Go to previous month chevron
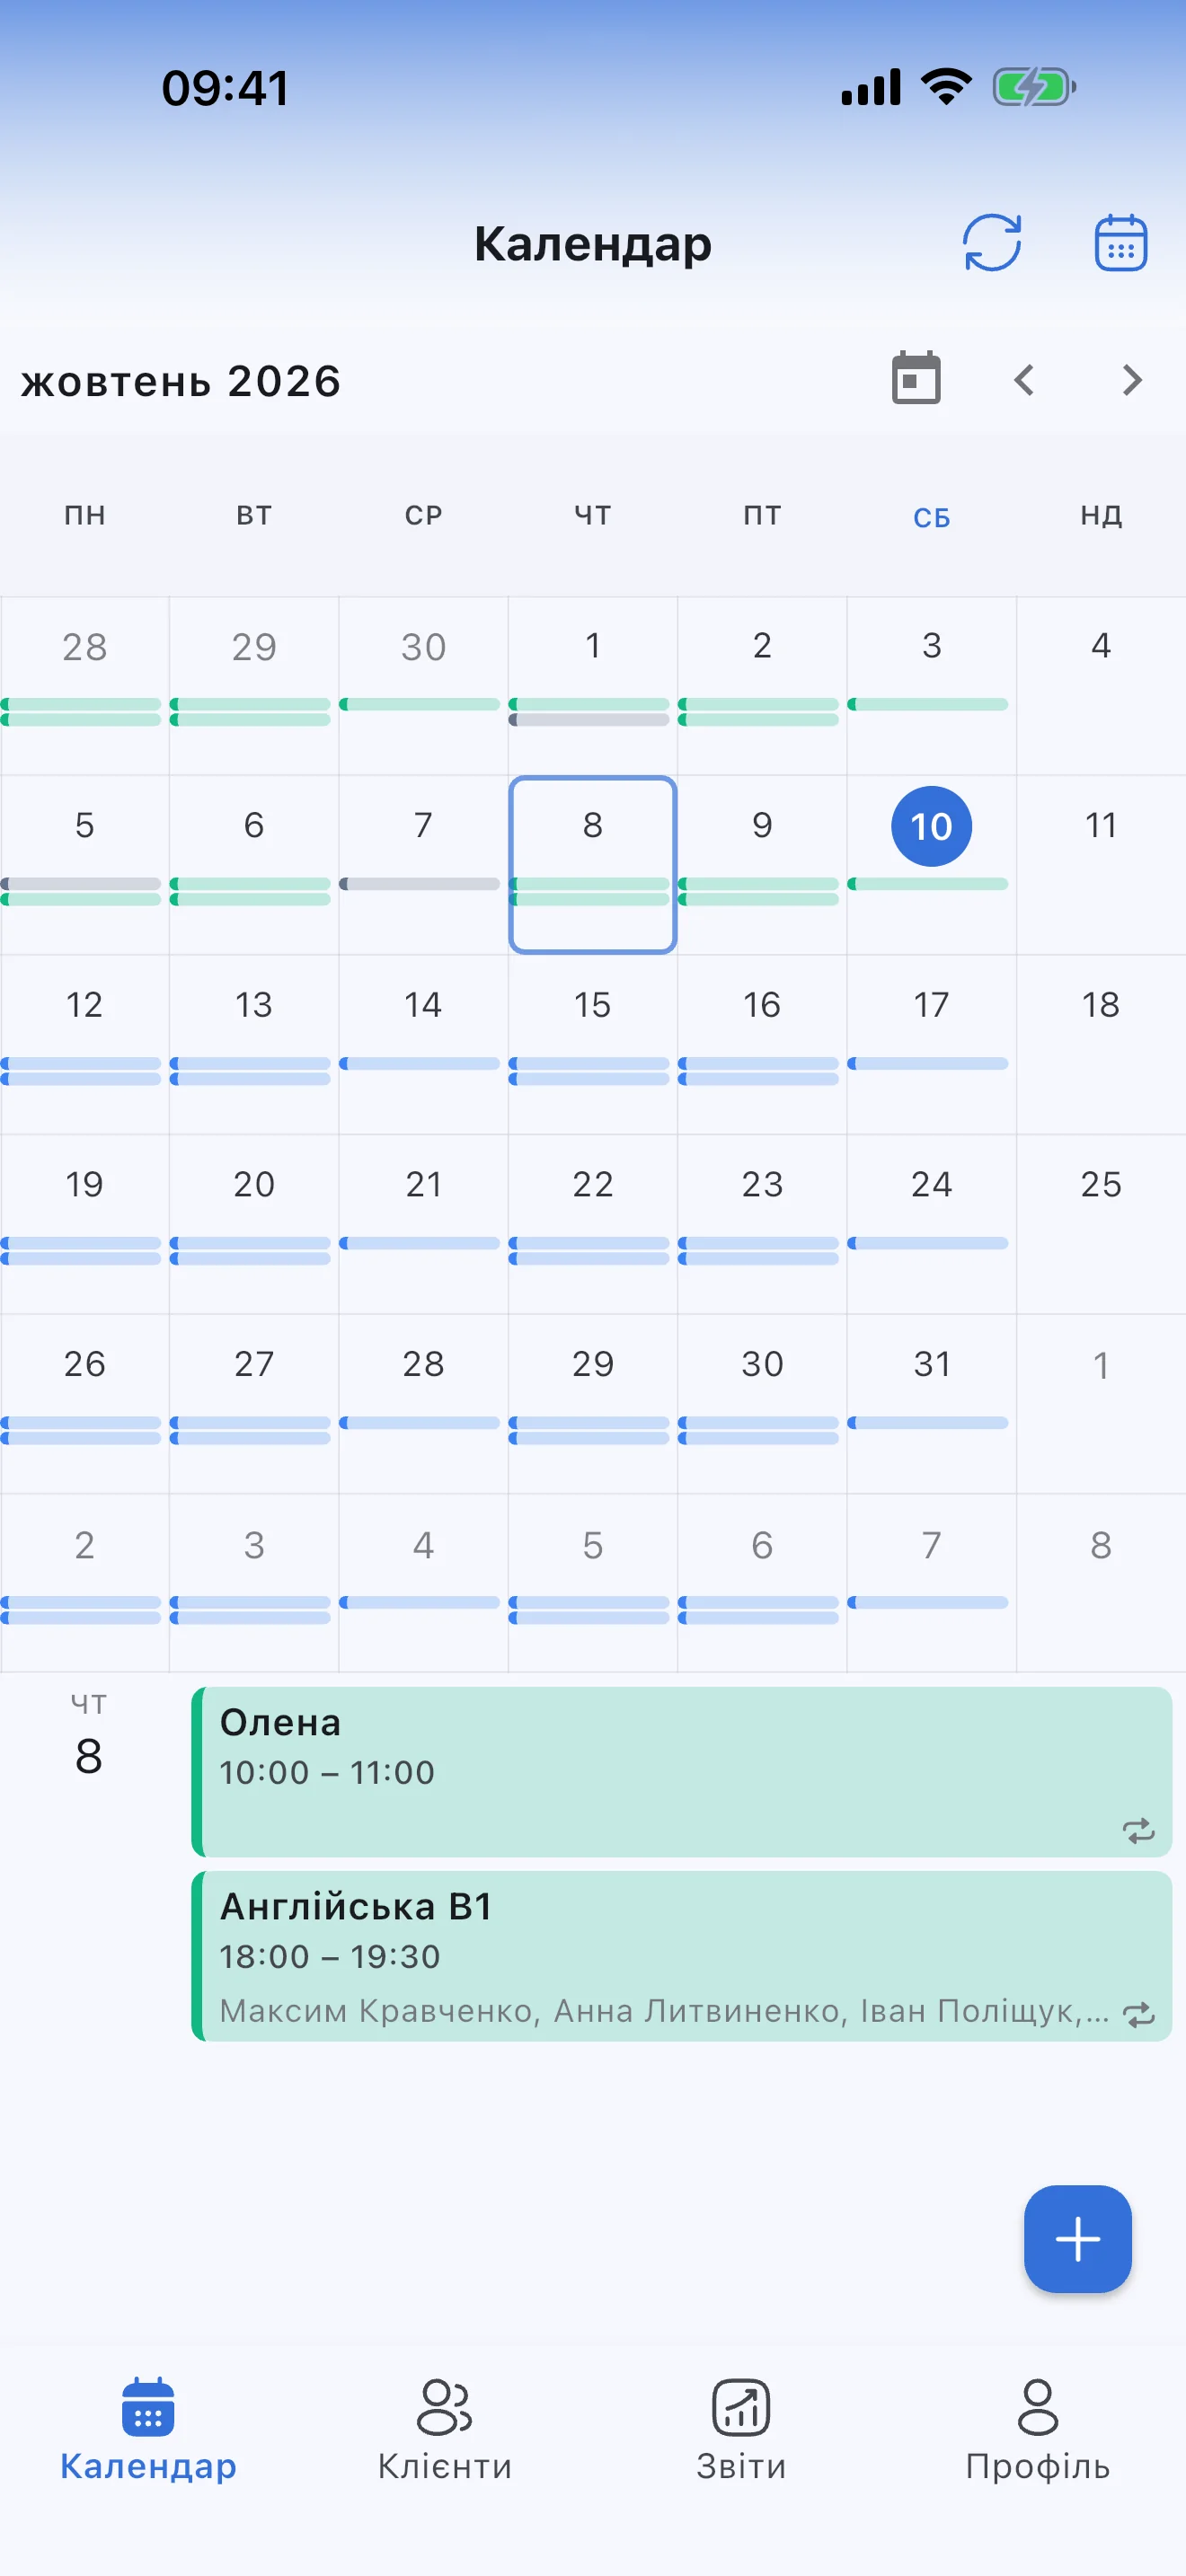This screenshot has height=2576, width=1186. [1024, 380]
